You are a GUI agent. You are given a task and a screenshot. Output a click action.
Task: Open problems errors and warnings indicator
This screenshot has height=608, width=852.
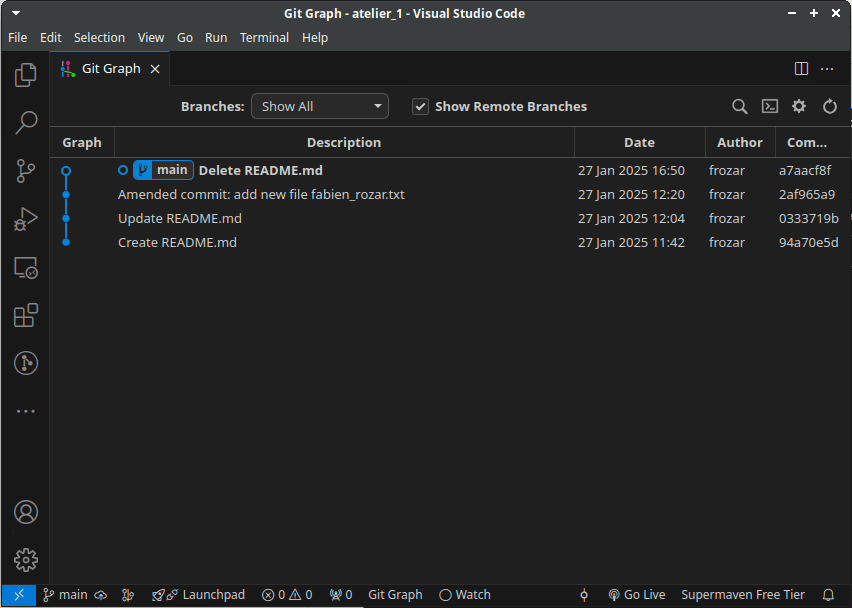point(287,595)
